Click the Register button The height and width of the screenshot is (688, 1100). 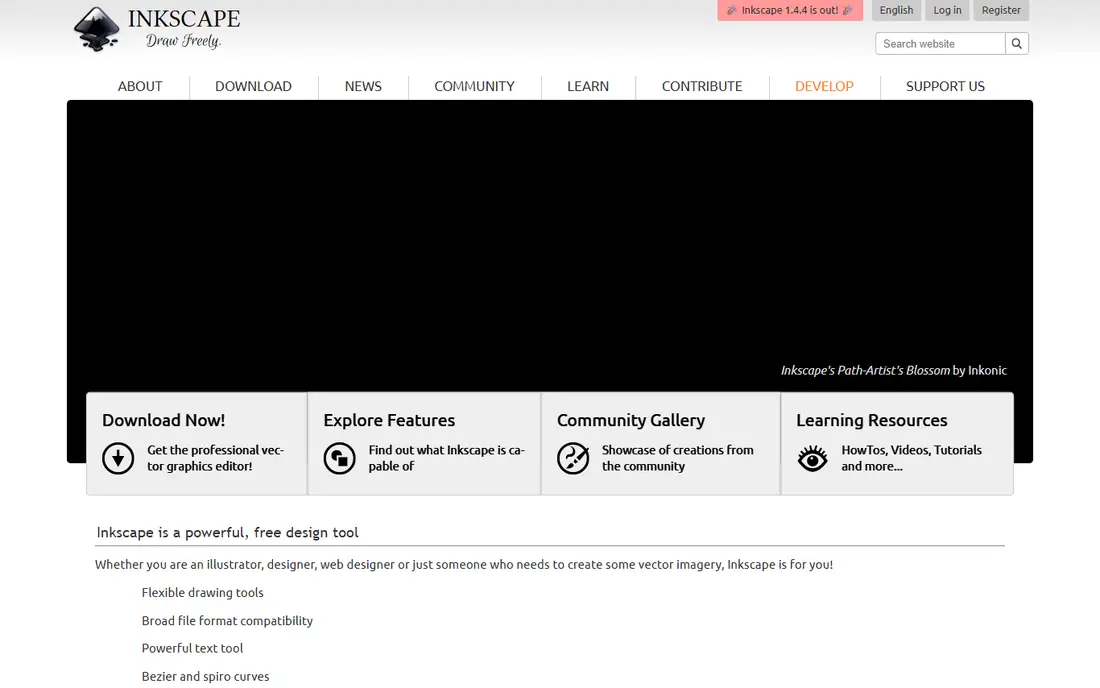point(1001,10)
